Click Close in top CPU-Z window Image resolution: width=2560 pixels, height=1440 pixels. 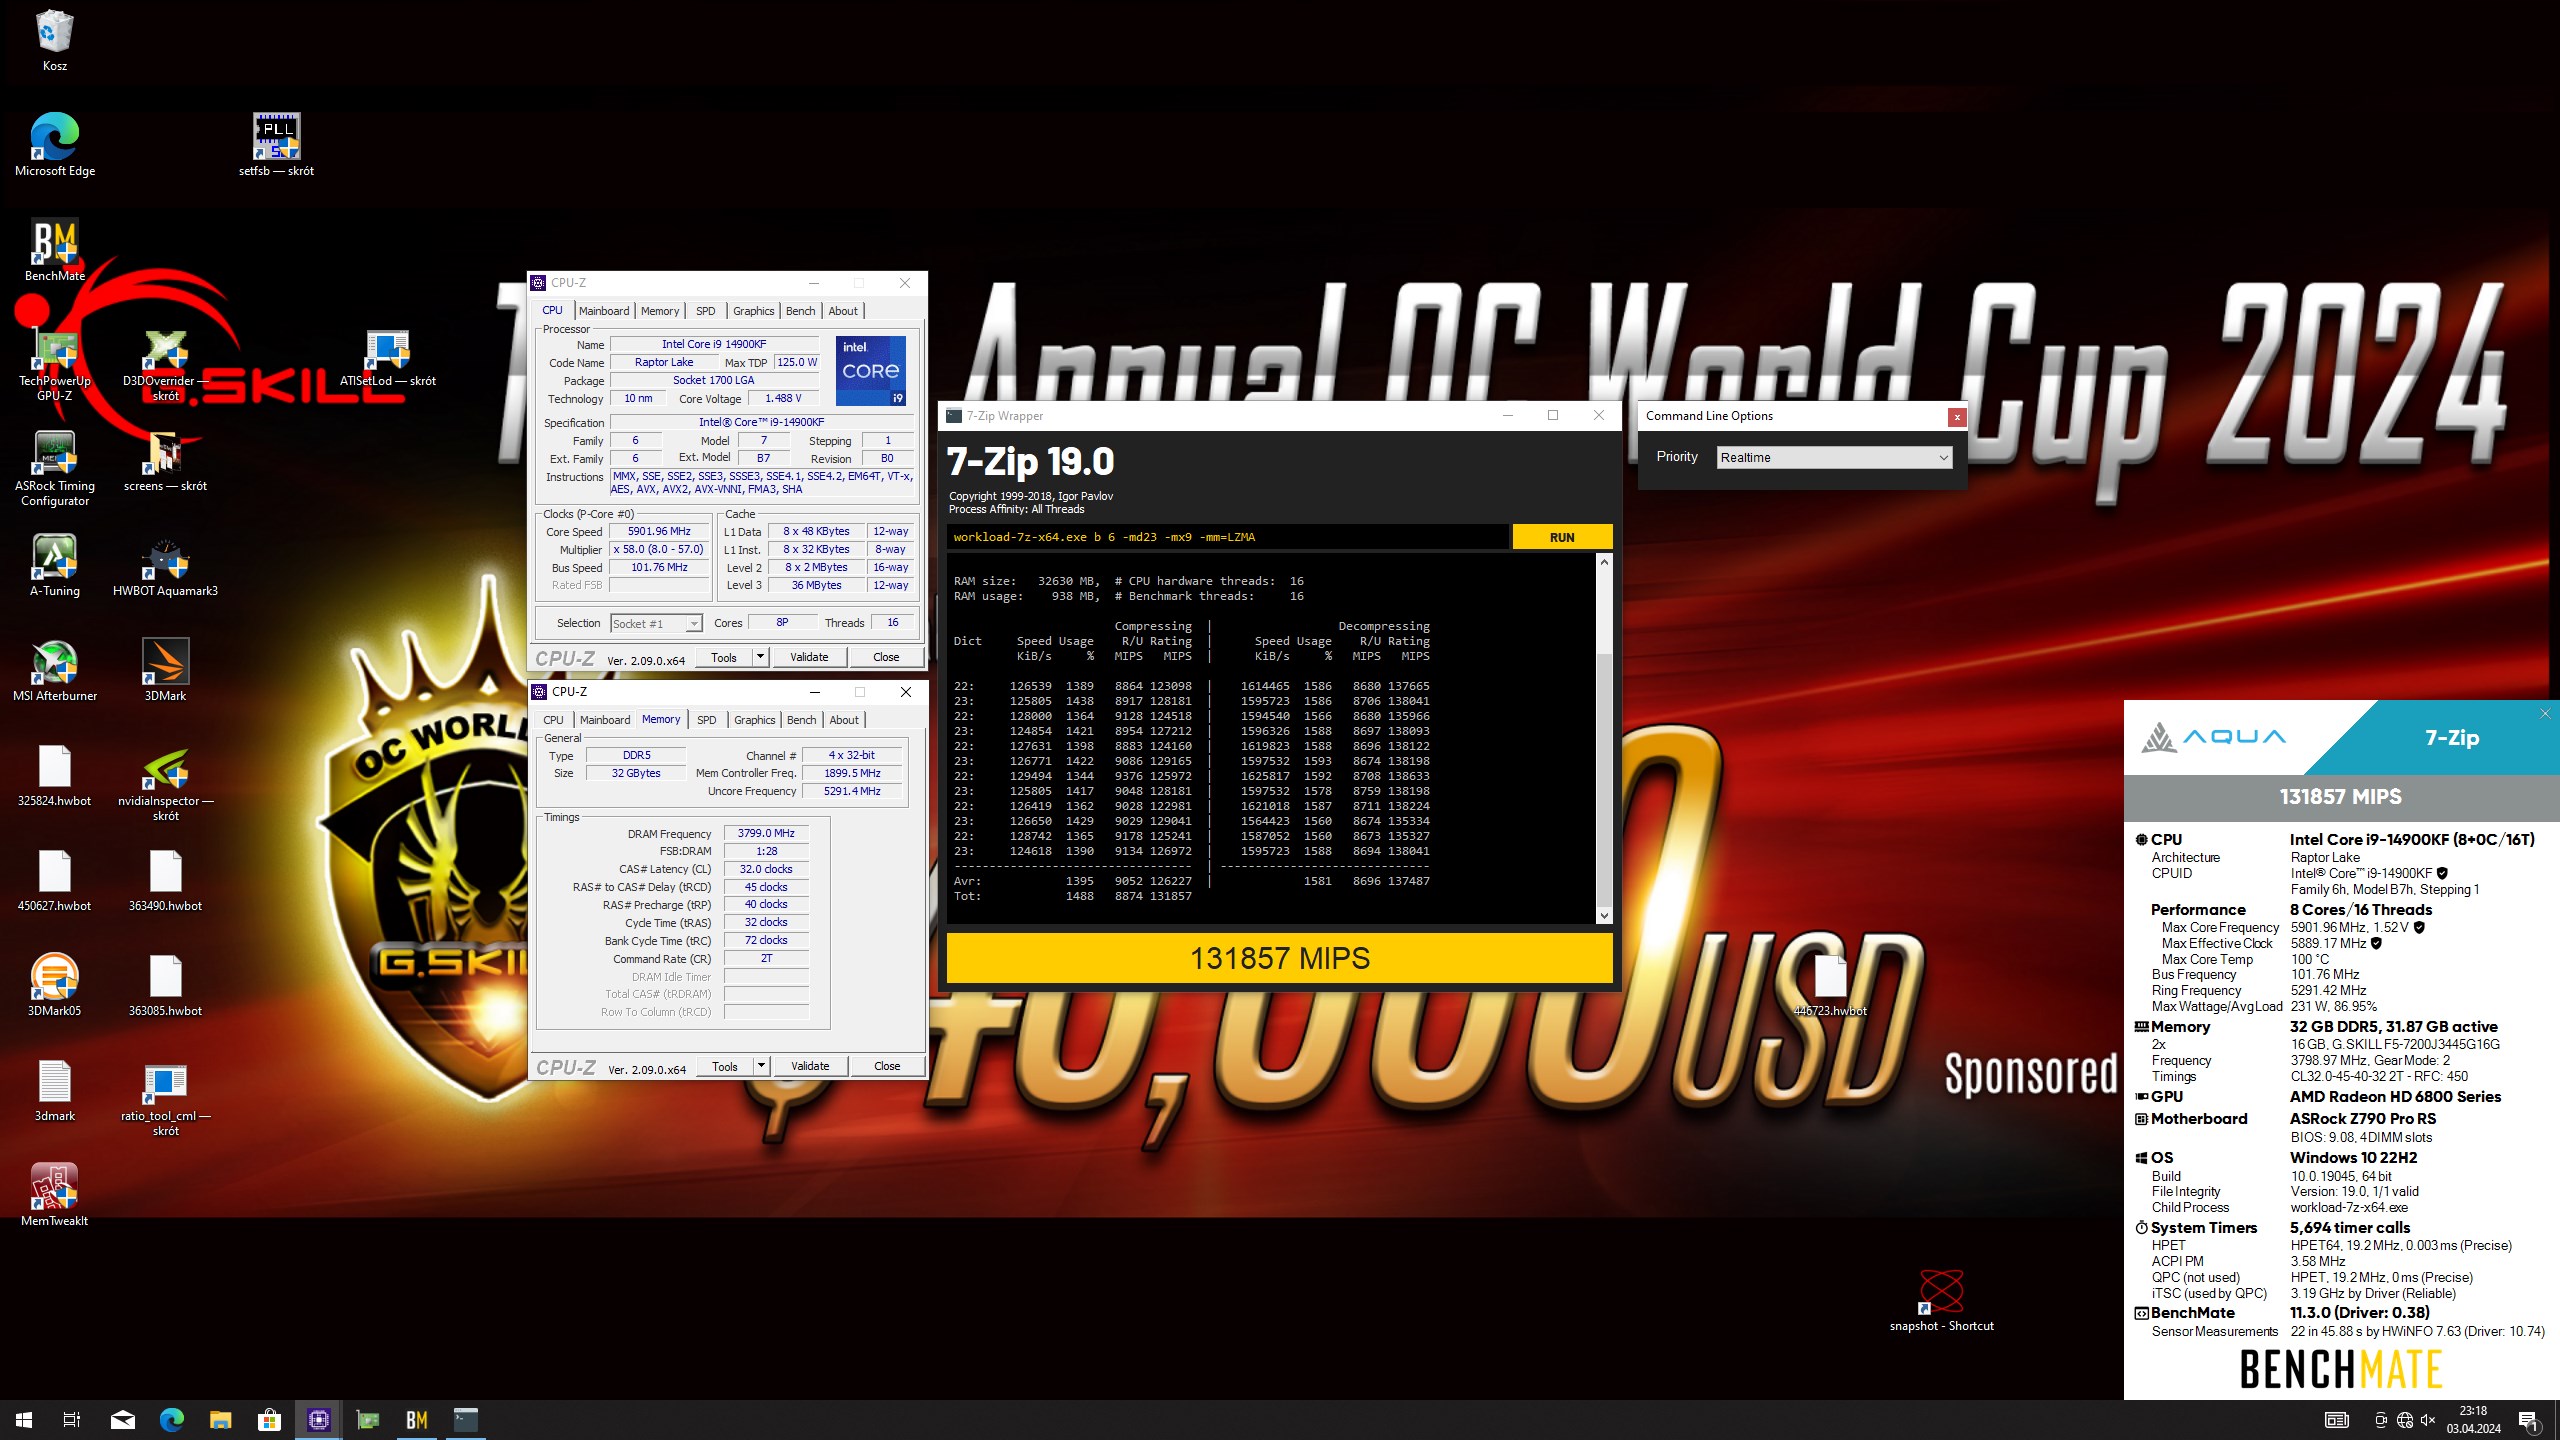pyautogui.click(x=886, y=657)
